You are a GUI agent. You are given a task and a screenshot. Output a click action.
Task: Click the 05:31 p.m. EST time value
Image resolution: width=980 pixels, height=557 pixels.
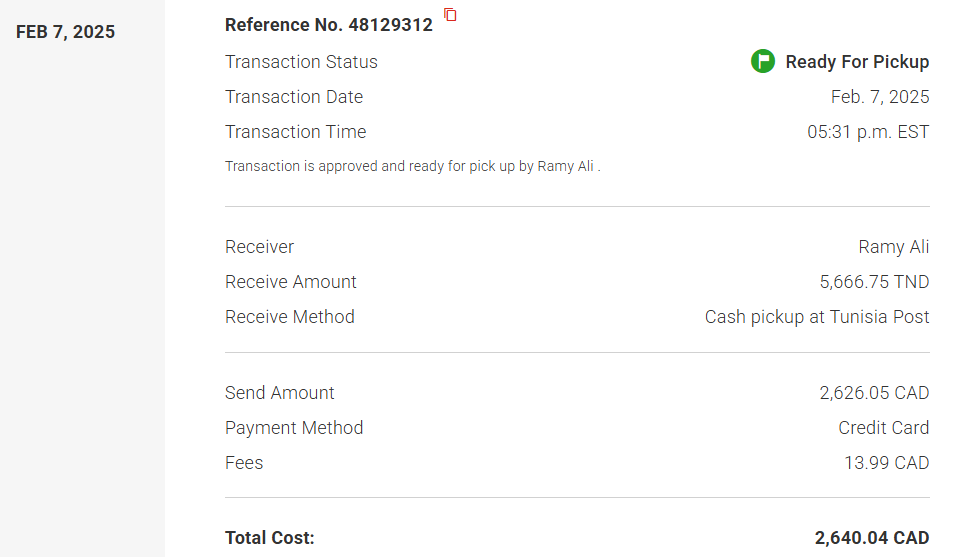click(868, 132)
